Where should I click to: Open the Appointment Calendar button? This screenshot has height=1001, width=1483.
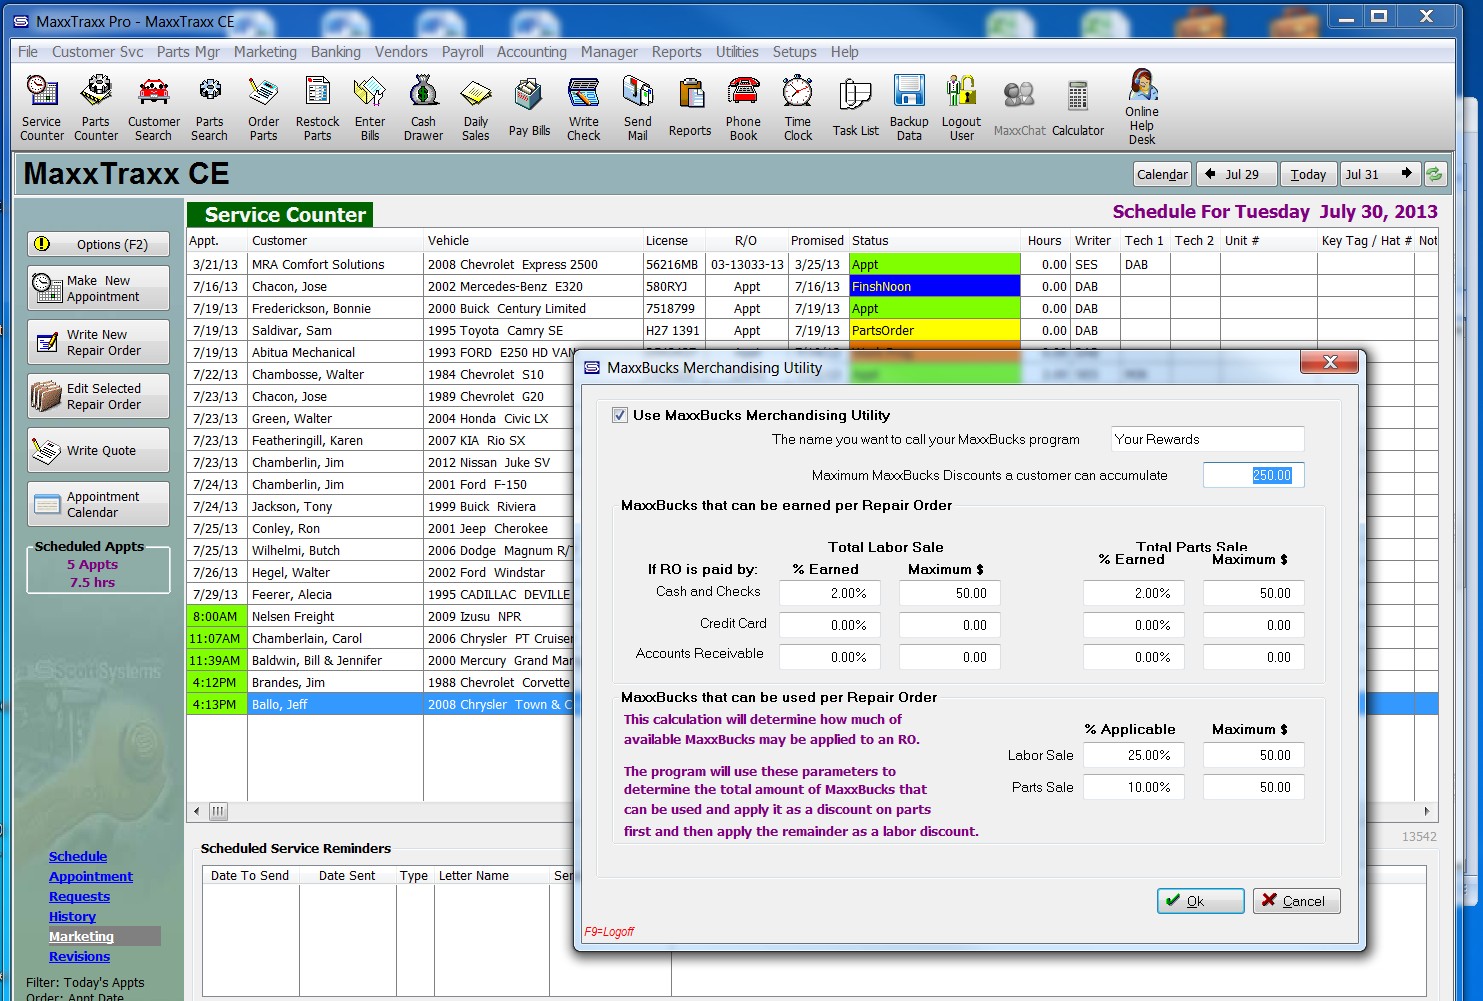98,505
